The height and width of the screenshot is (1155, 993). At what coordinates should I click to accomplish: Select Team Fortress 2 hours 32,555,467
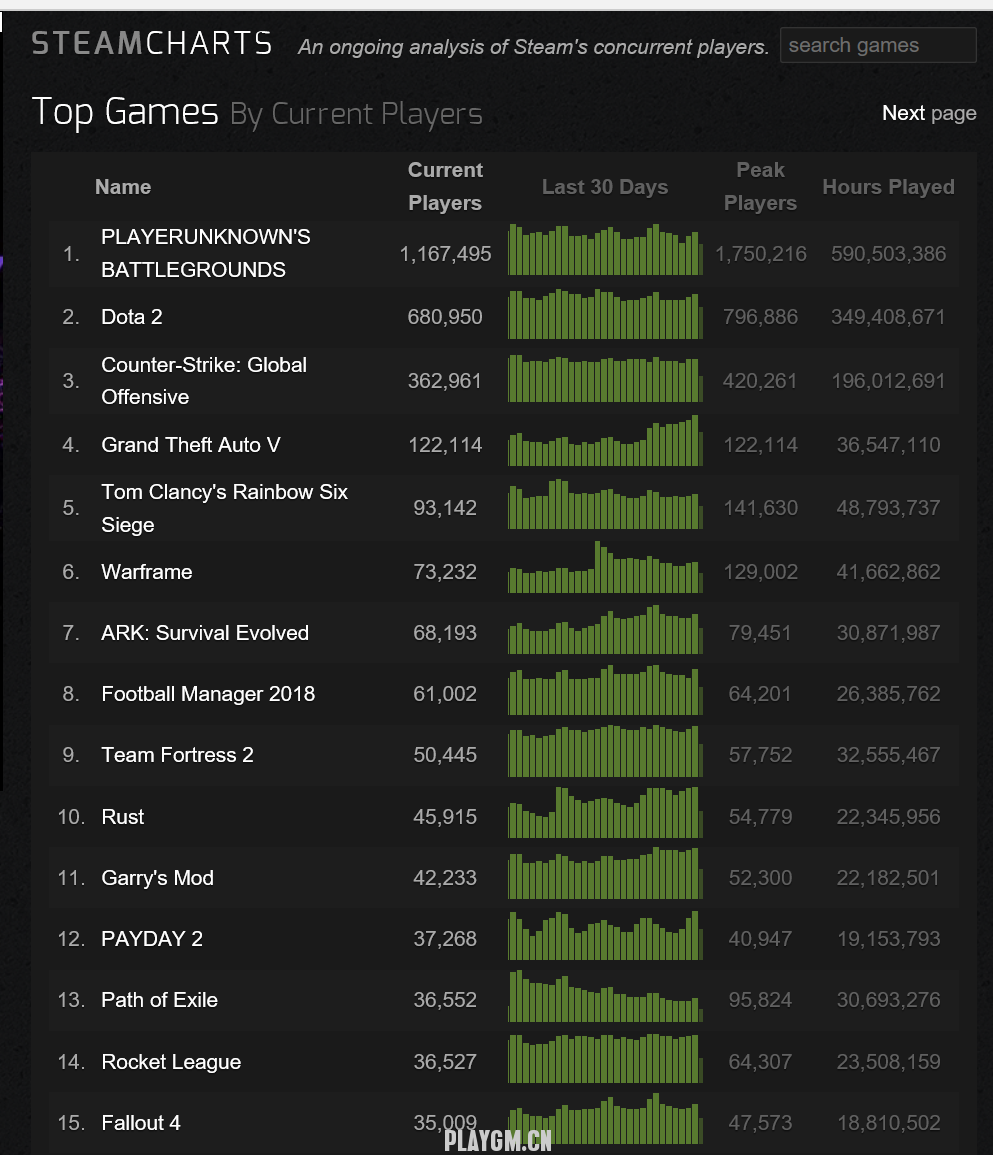click(x=888, y=755)
